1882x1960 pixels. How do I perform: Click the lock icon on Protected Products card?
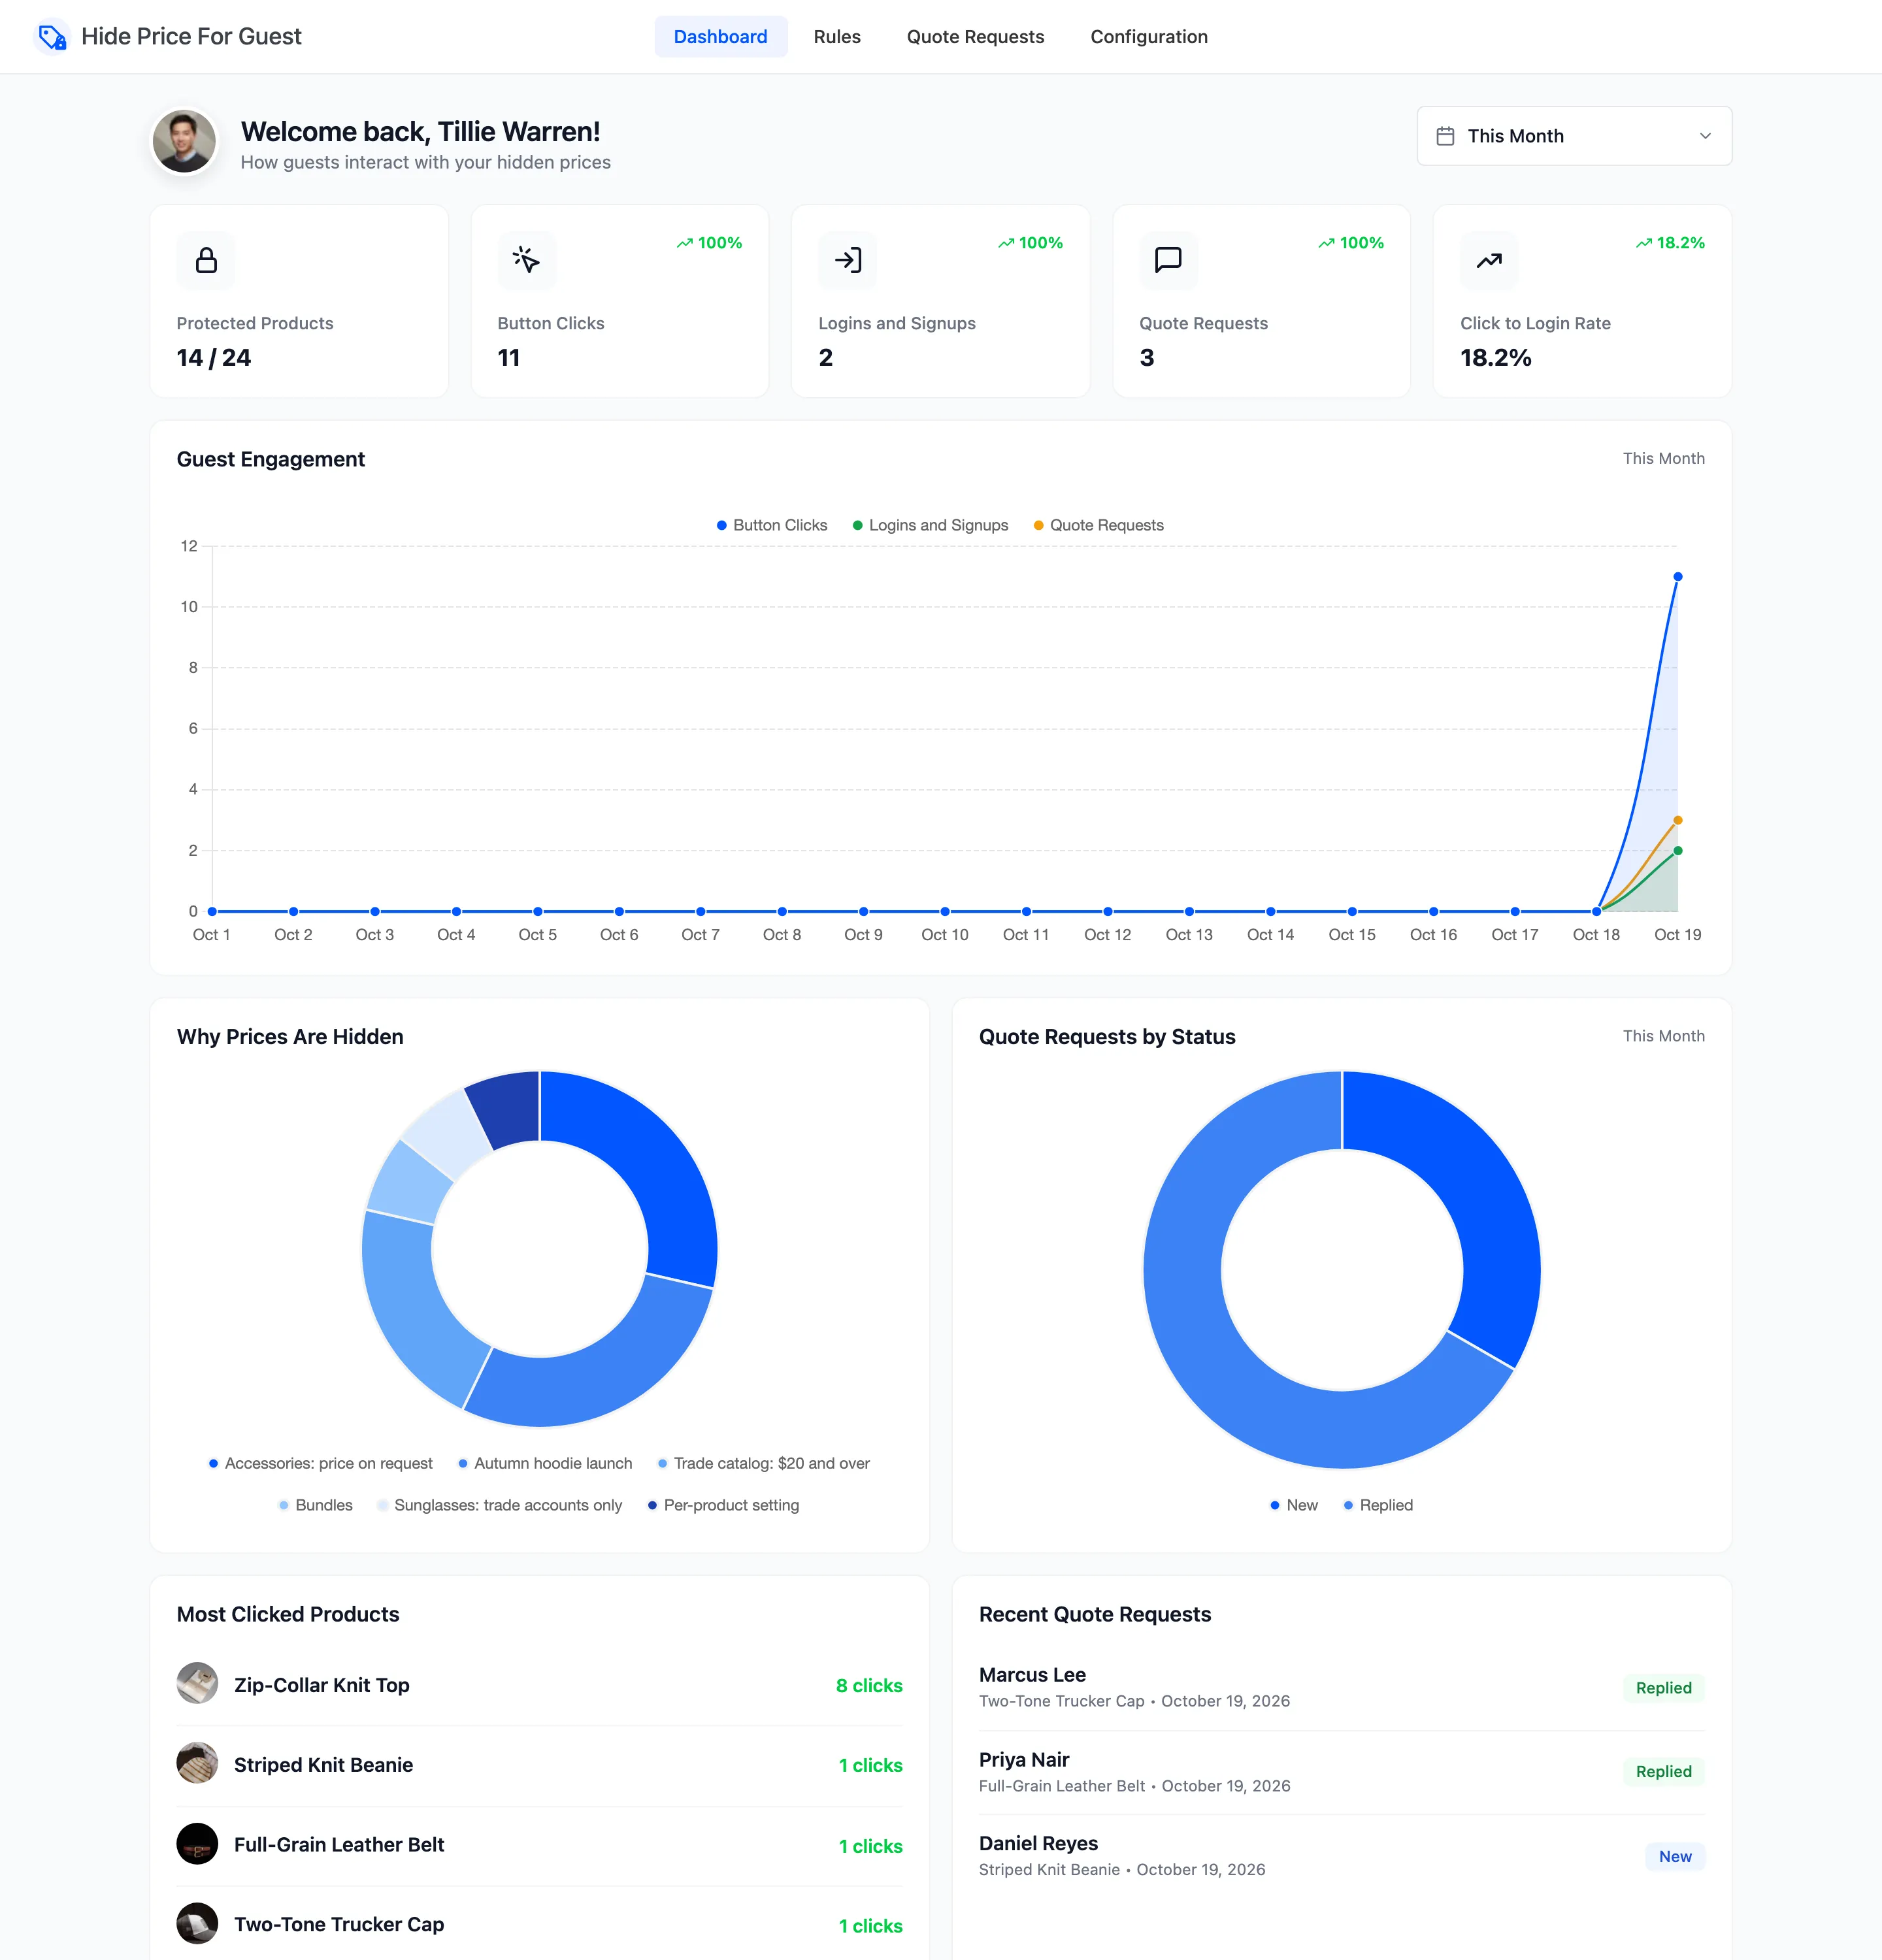click(206, 260)
